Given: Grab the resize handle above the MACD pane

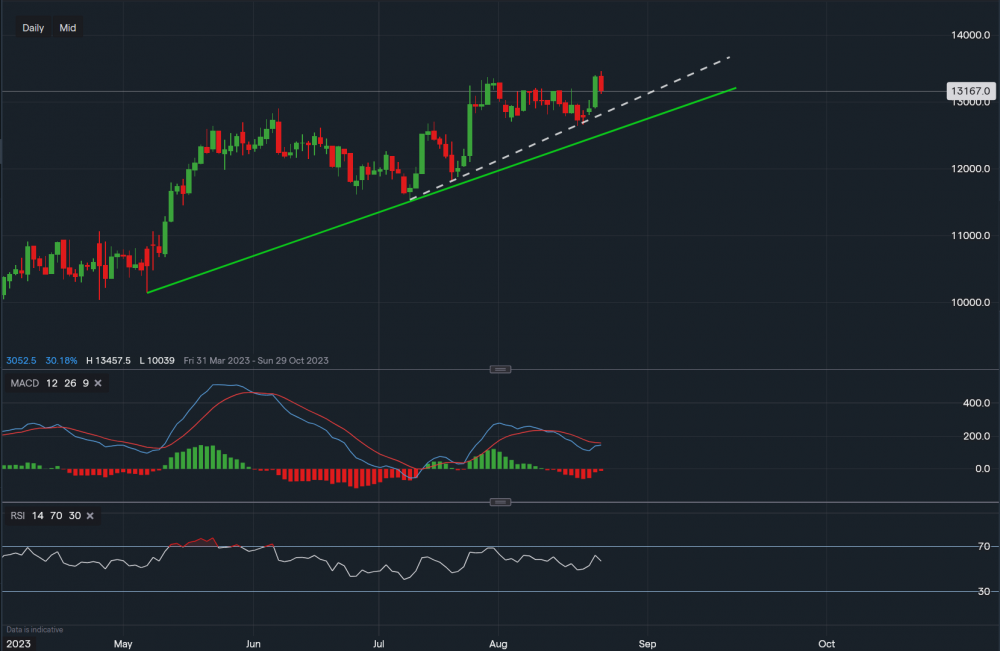Looking at the screenshot, I should click(x=500, y=369).
